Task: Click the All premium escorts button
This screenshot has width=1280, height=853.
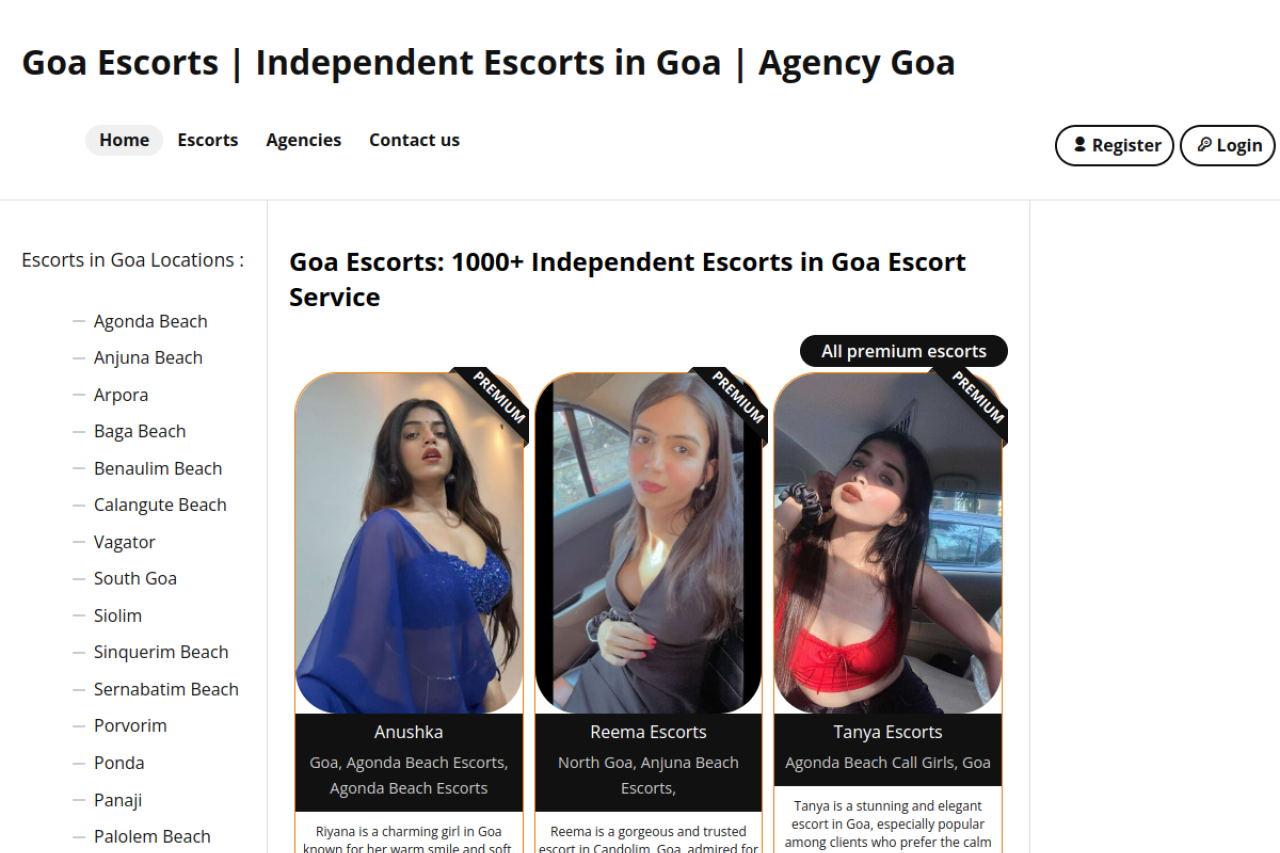Action: (904, 351)
